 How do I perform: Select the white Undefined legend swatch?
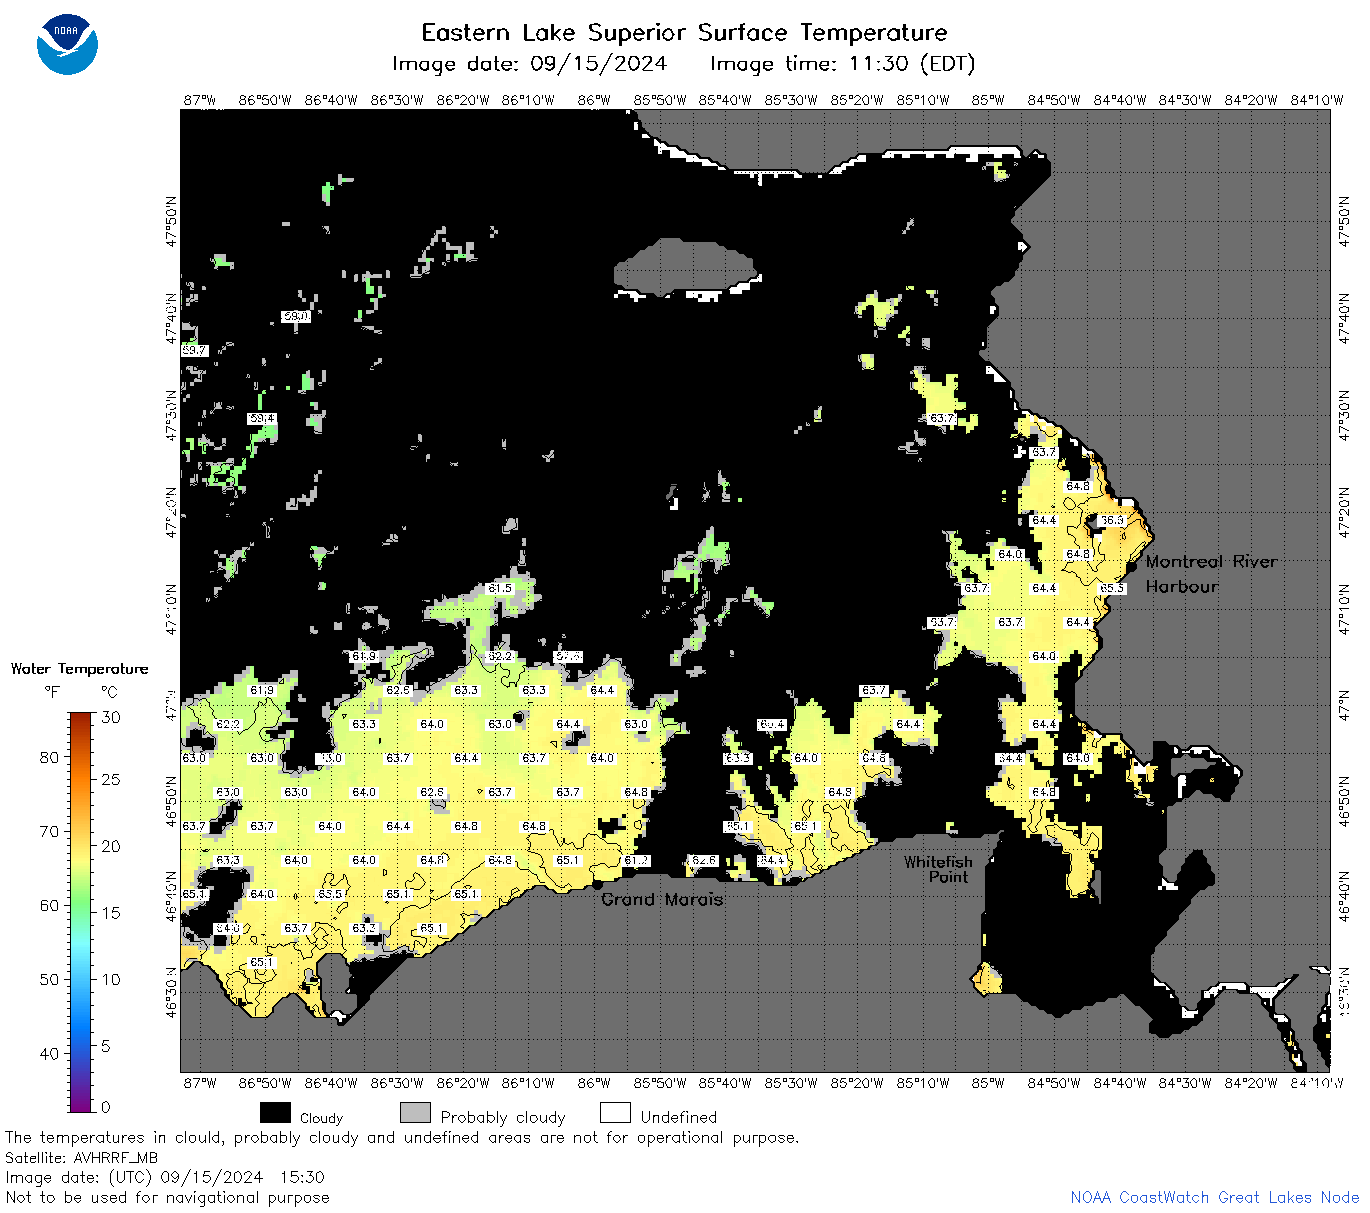pos(615,1113)
